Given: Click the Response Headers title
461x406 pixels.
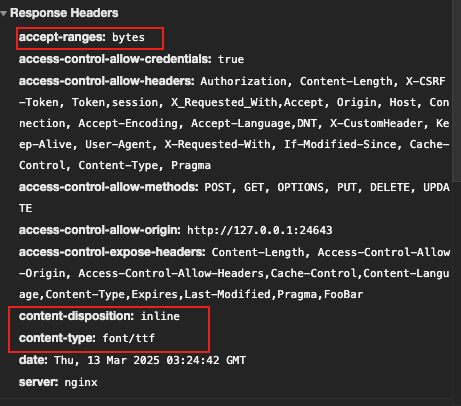Looking at the screenshot, I should pyautogui.click(x=64, y=13).
